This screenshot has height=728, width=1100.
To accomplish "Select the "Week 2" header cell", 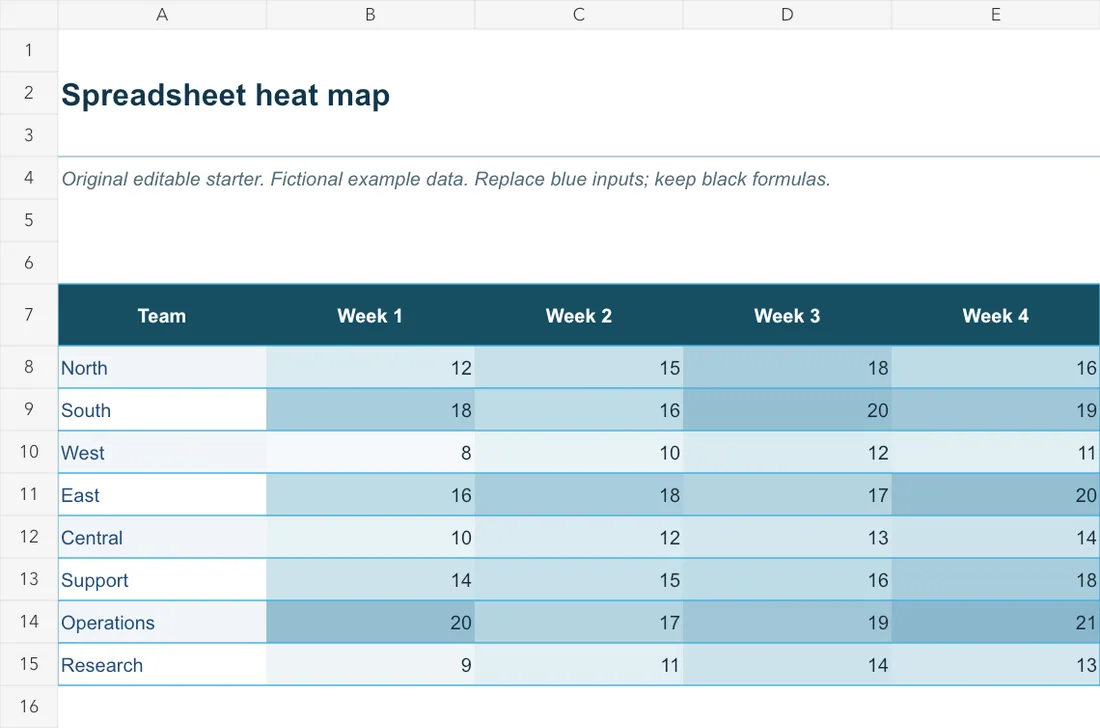I will [x=579, y=316].
